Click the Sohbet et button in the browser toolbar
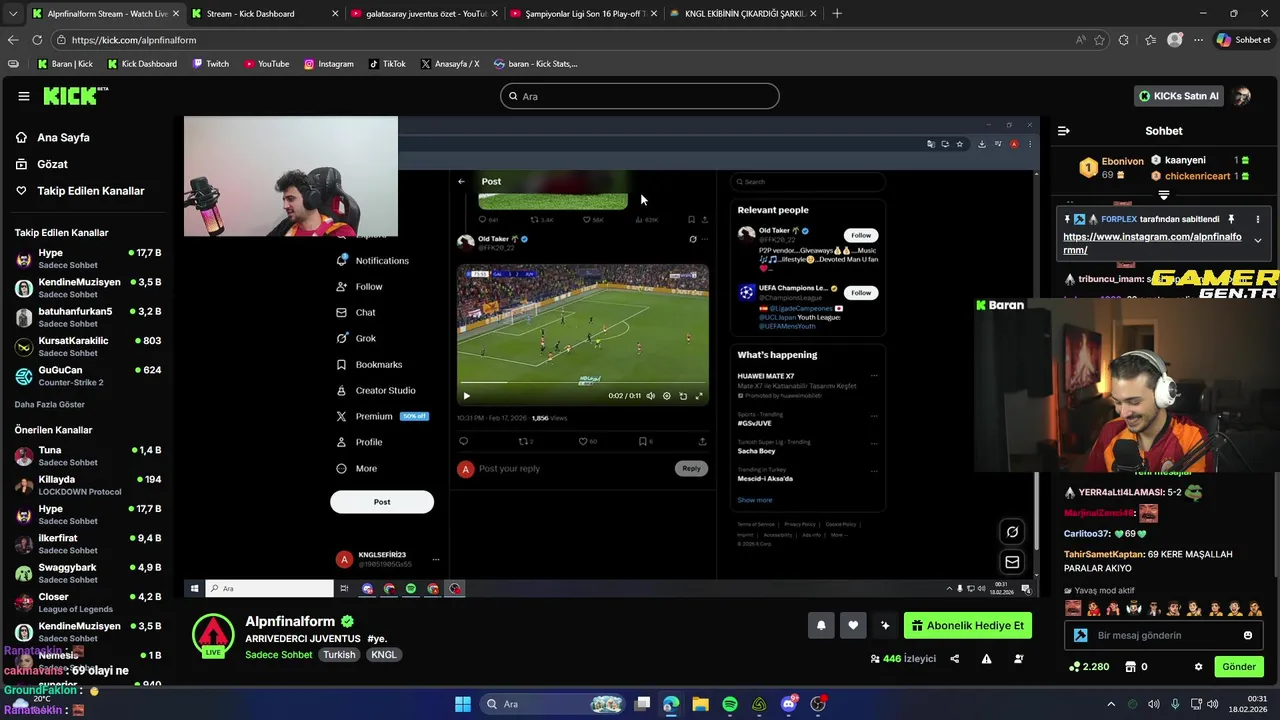This screenshot has width=1280, height=720. 1243,40
